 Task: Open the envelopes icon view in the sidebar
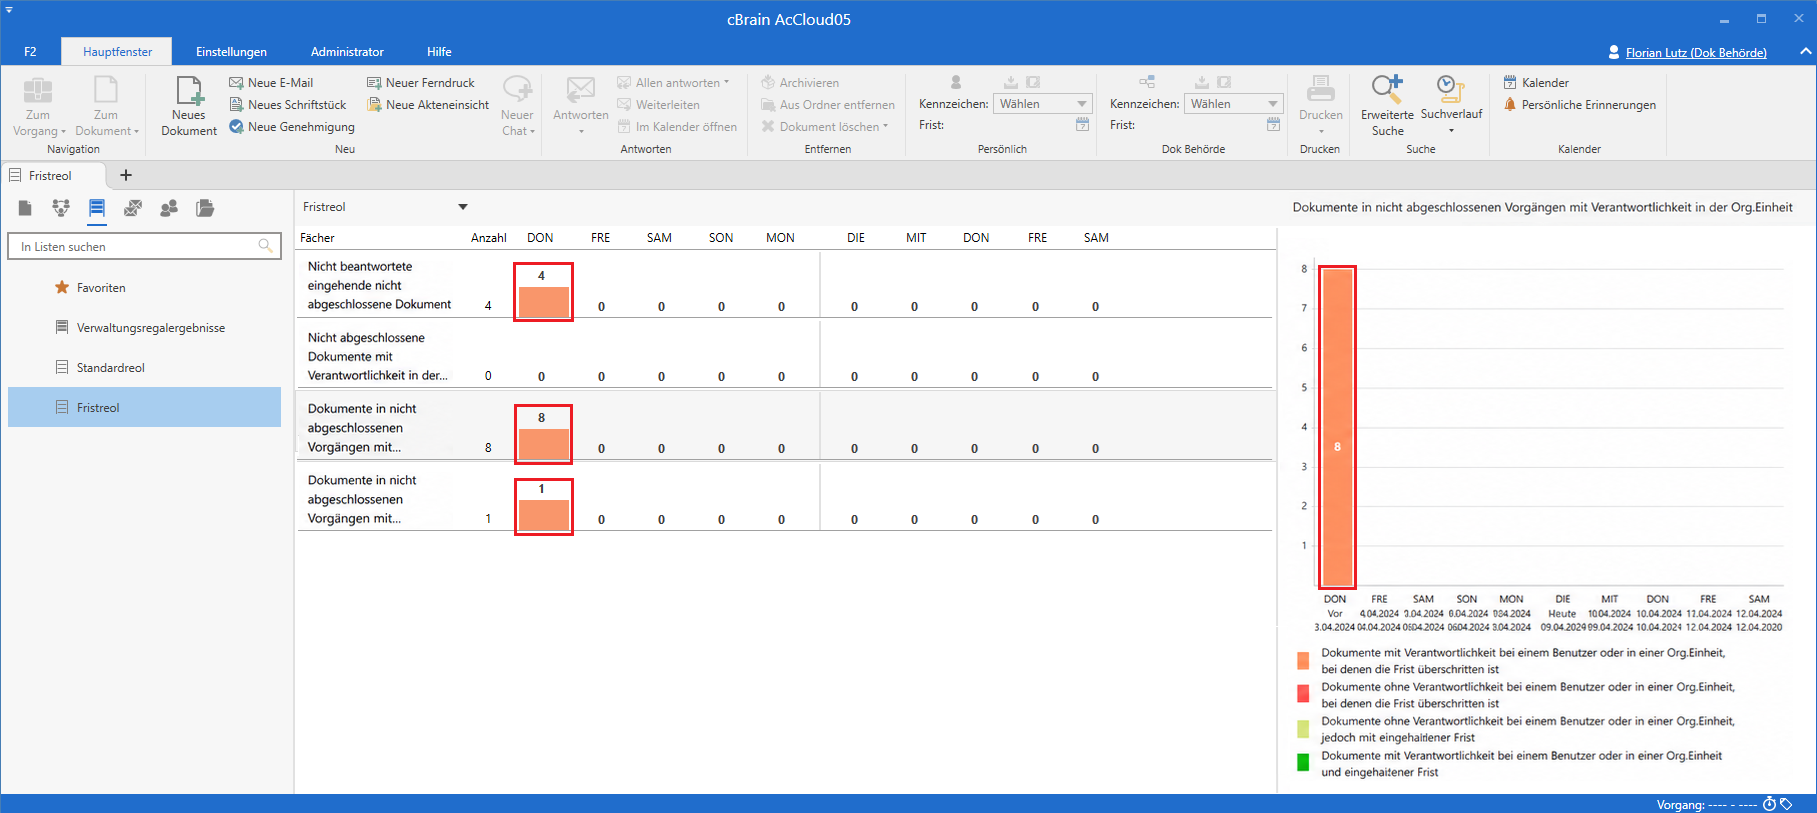click(133, 208)
